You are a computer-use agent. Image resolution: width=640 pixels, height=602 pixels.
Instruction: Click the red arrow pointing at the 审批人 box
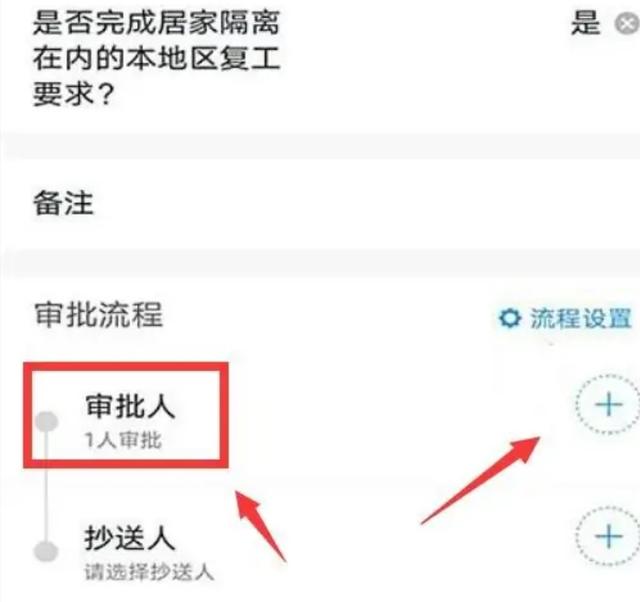[x=260, y=526]
